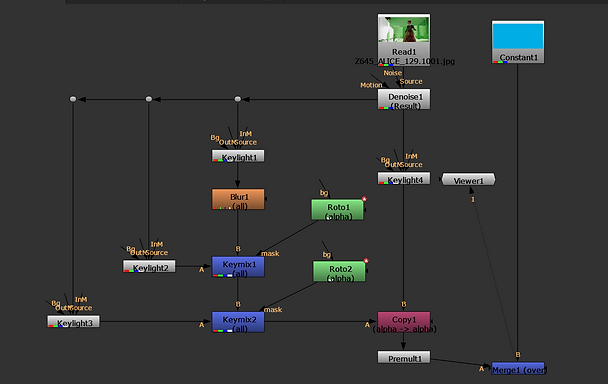This screenshot has width=608, height=384.
Task: Select the Copy1 node
Action: (x=404, y=322)
